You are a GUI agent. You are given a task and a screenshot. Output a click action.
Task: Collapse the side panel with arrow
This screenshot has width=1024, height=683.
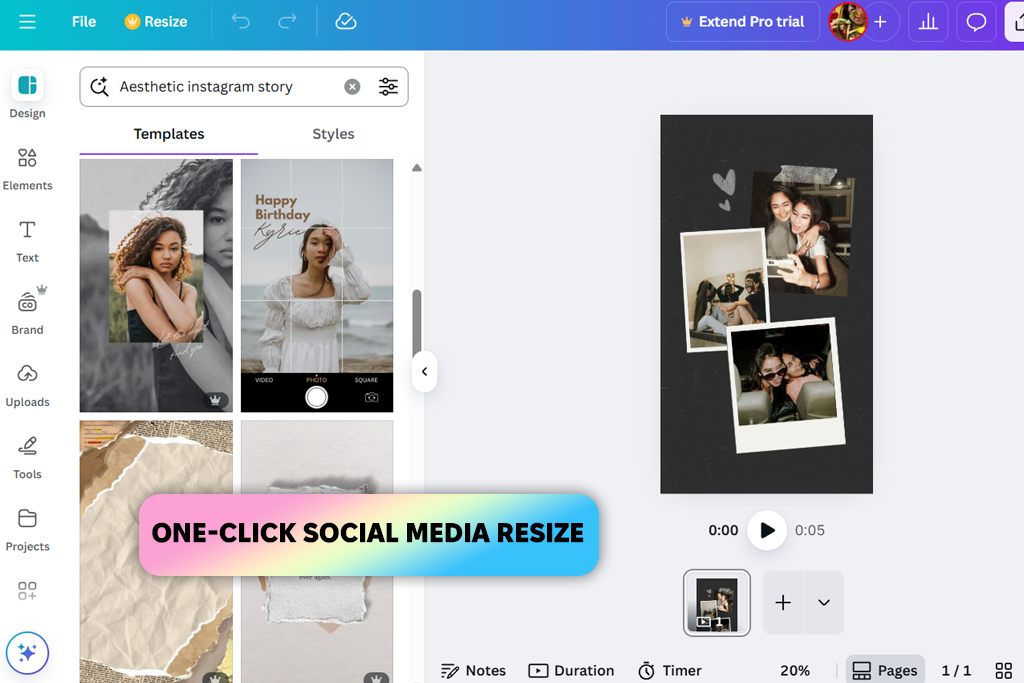tap(424, 372)
